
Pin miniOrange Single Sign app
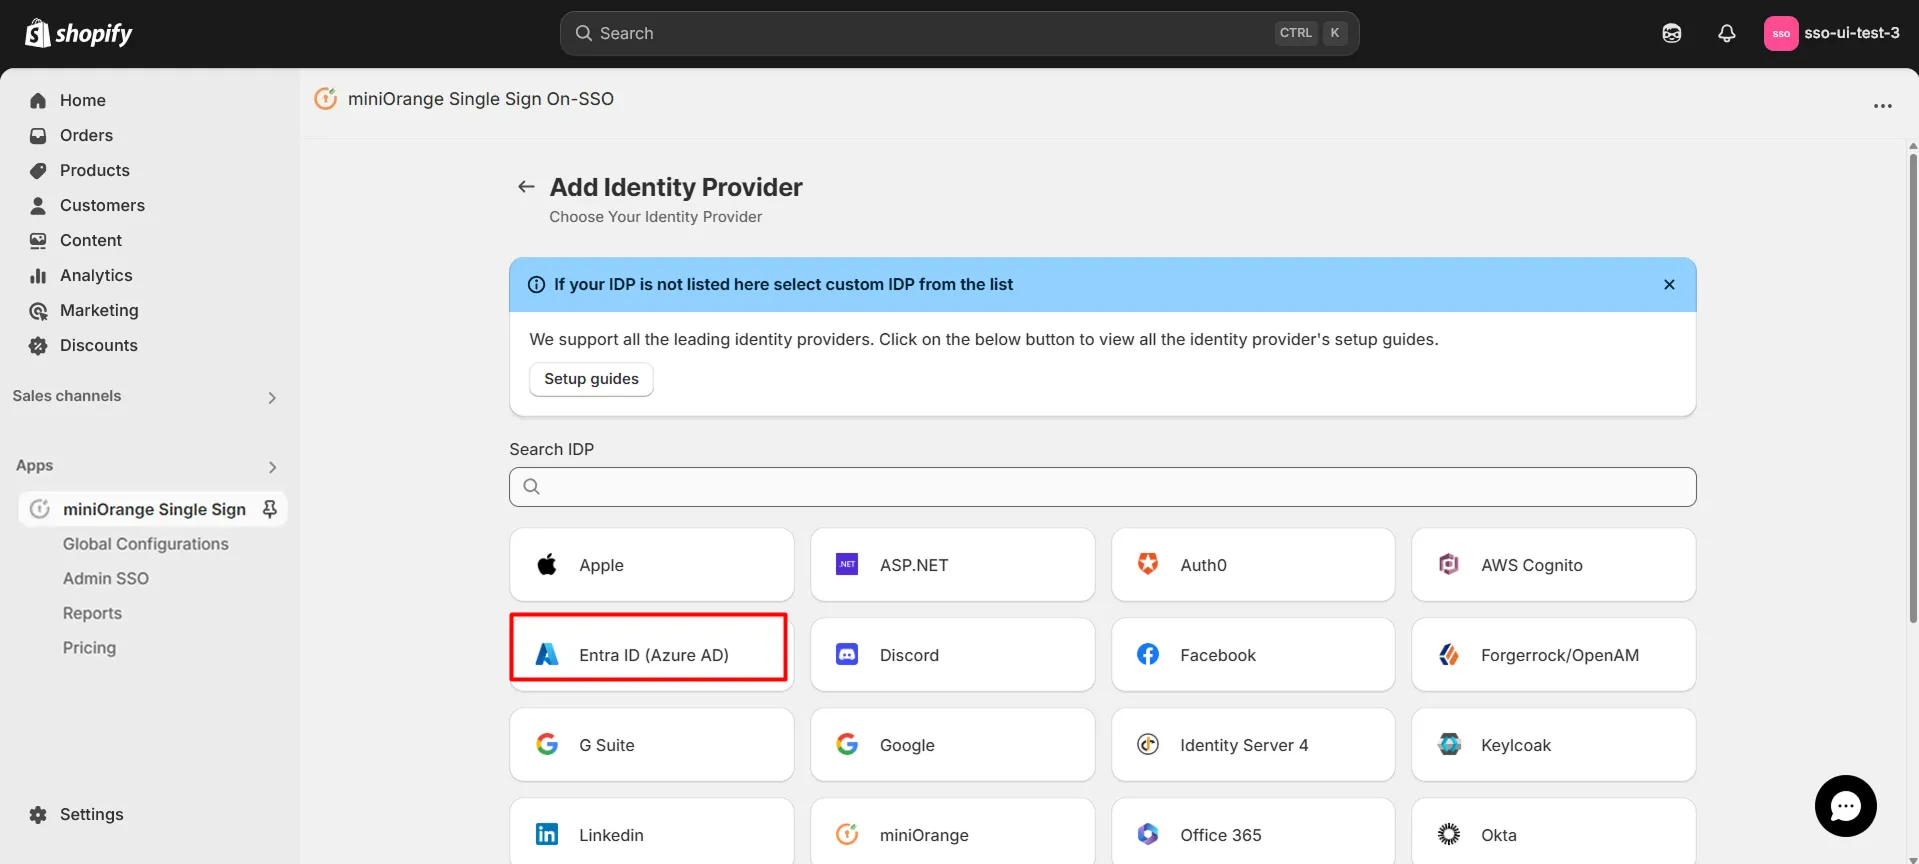coord(269,509)
